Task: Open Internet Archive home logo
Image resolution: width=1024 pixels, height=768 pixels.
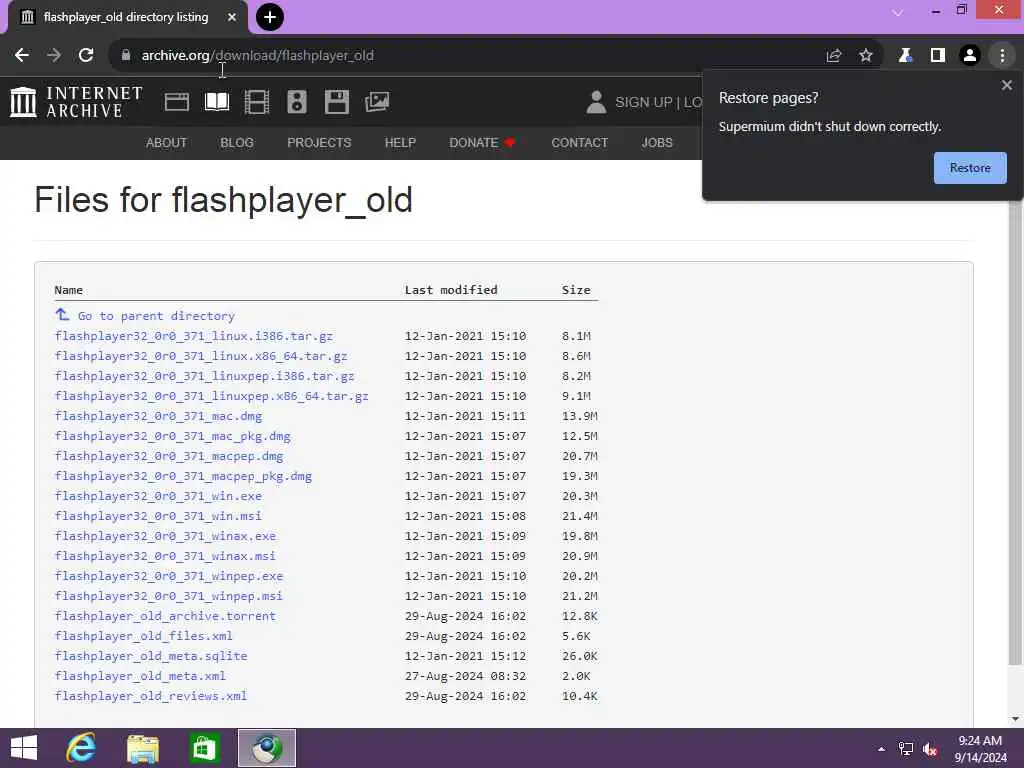Action: click(x=76, y=102)
